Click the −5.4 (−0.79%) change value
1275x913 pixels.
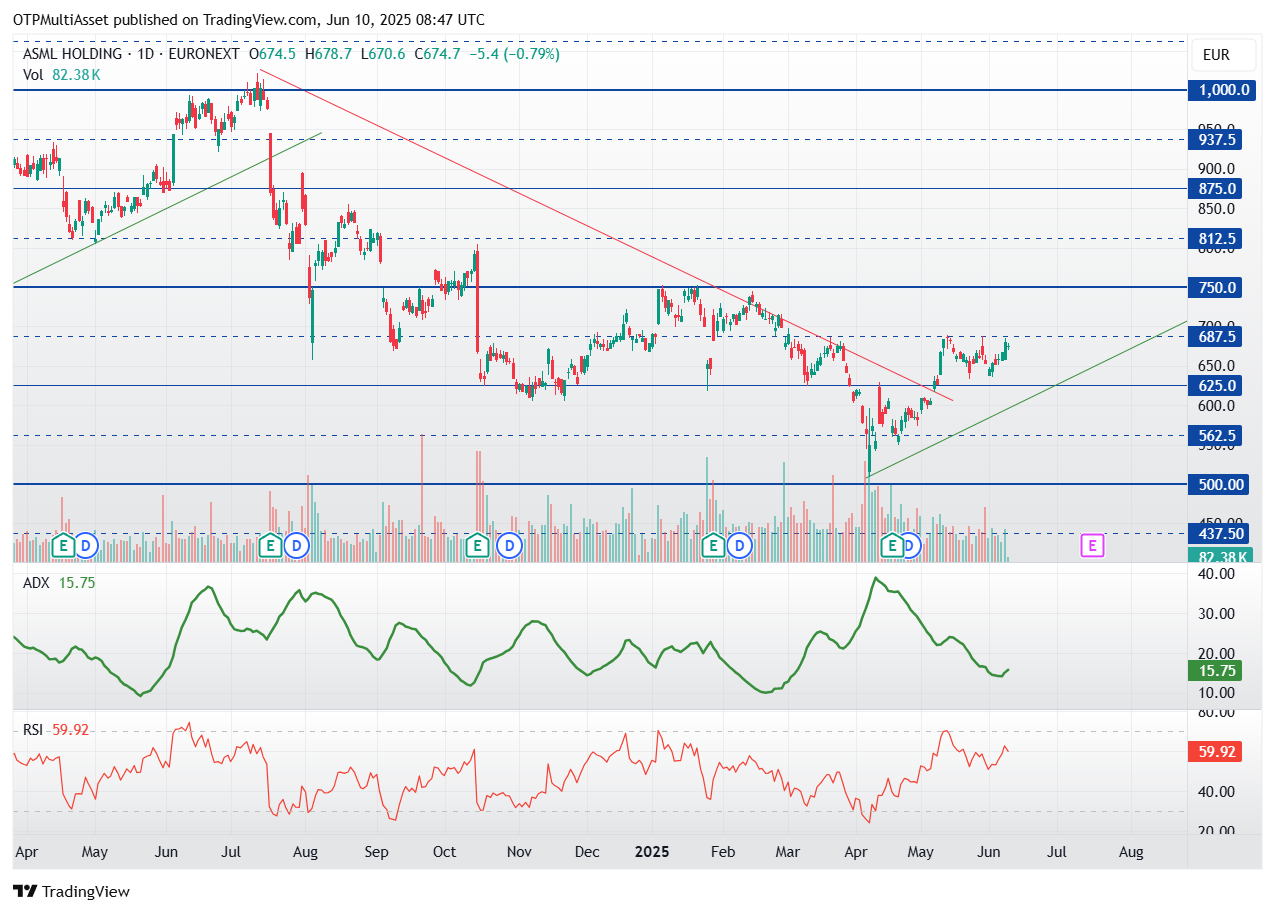(x=513, y=54)
